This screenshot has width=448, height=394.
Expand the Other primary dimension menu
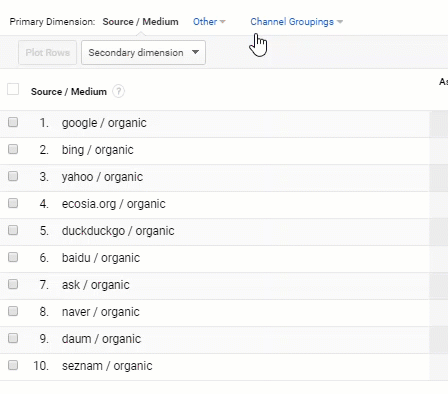pos(209,22)
